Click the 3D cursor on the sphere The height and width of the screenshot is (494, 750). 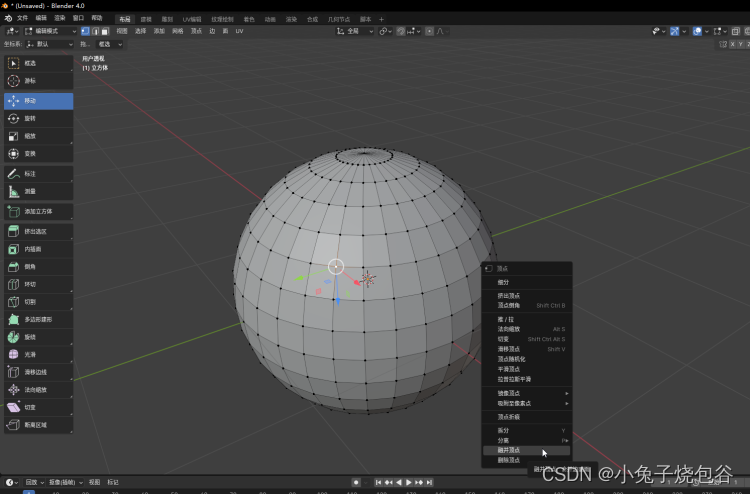[x=368, y=279]
